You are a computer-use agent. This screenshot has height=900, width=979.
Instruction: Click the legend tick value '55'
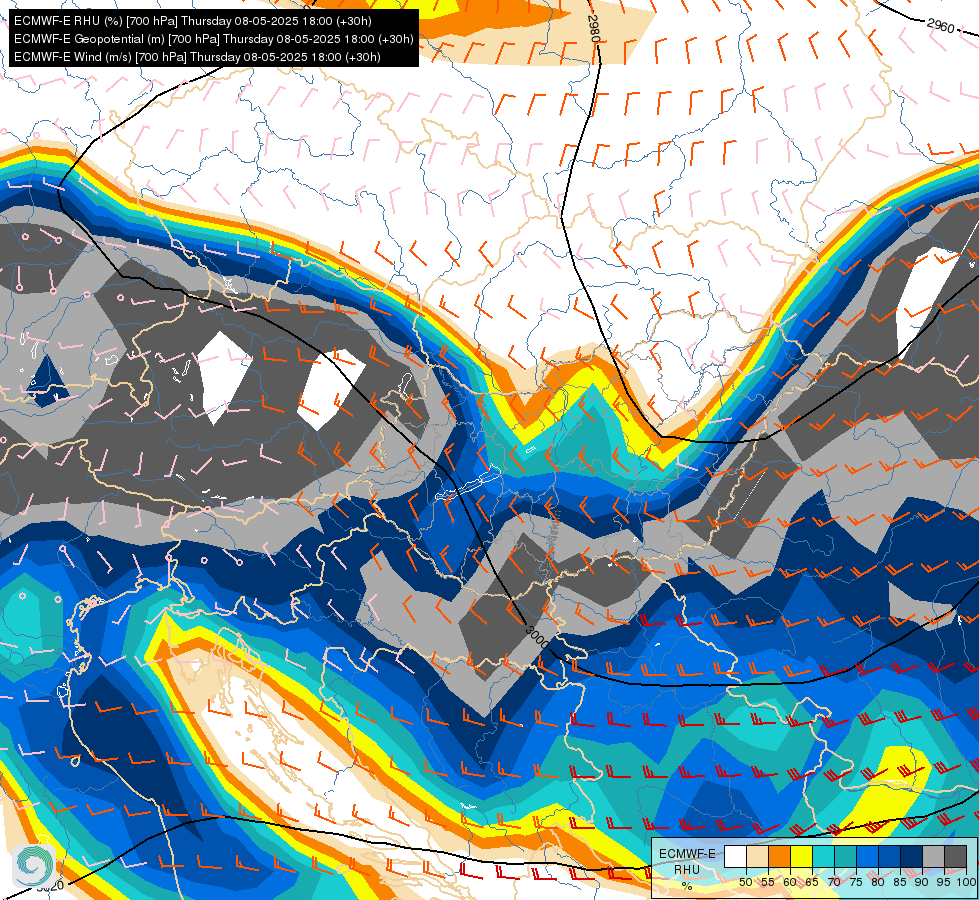tap(768, 883)
